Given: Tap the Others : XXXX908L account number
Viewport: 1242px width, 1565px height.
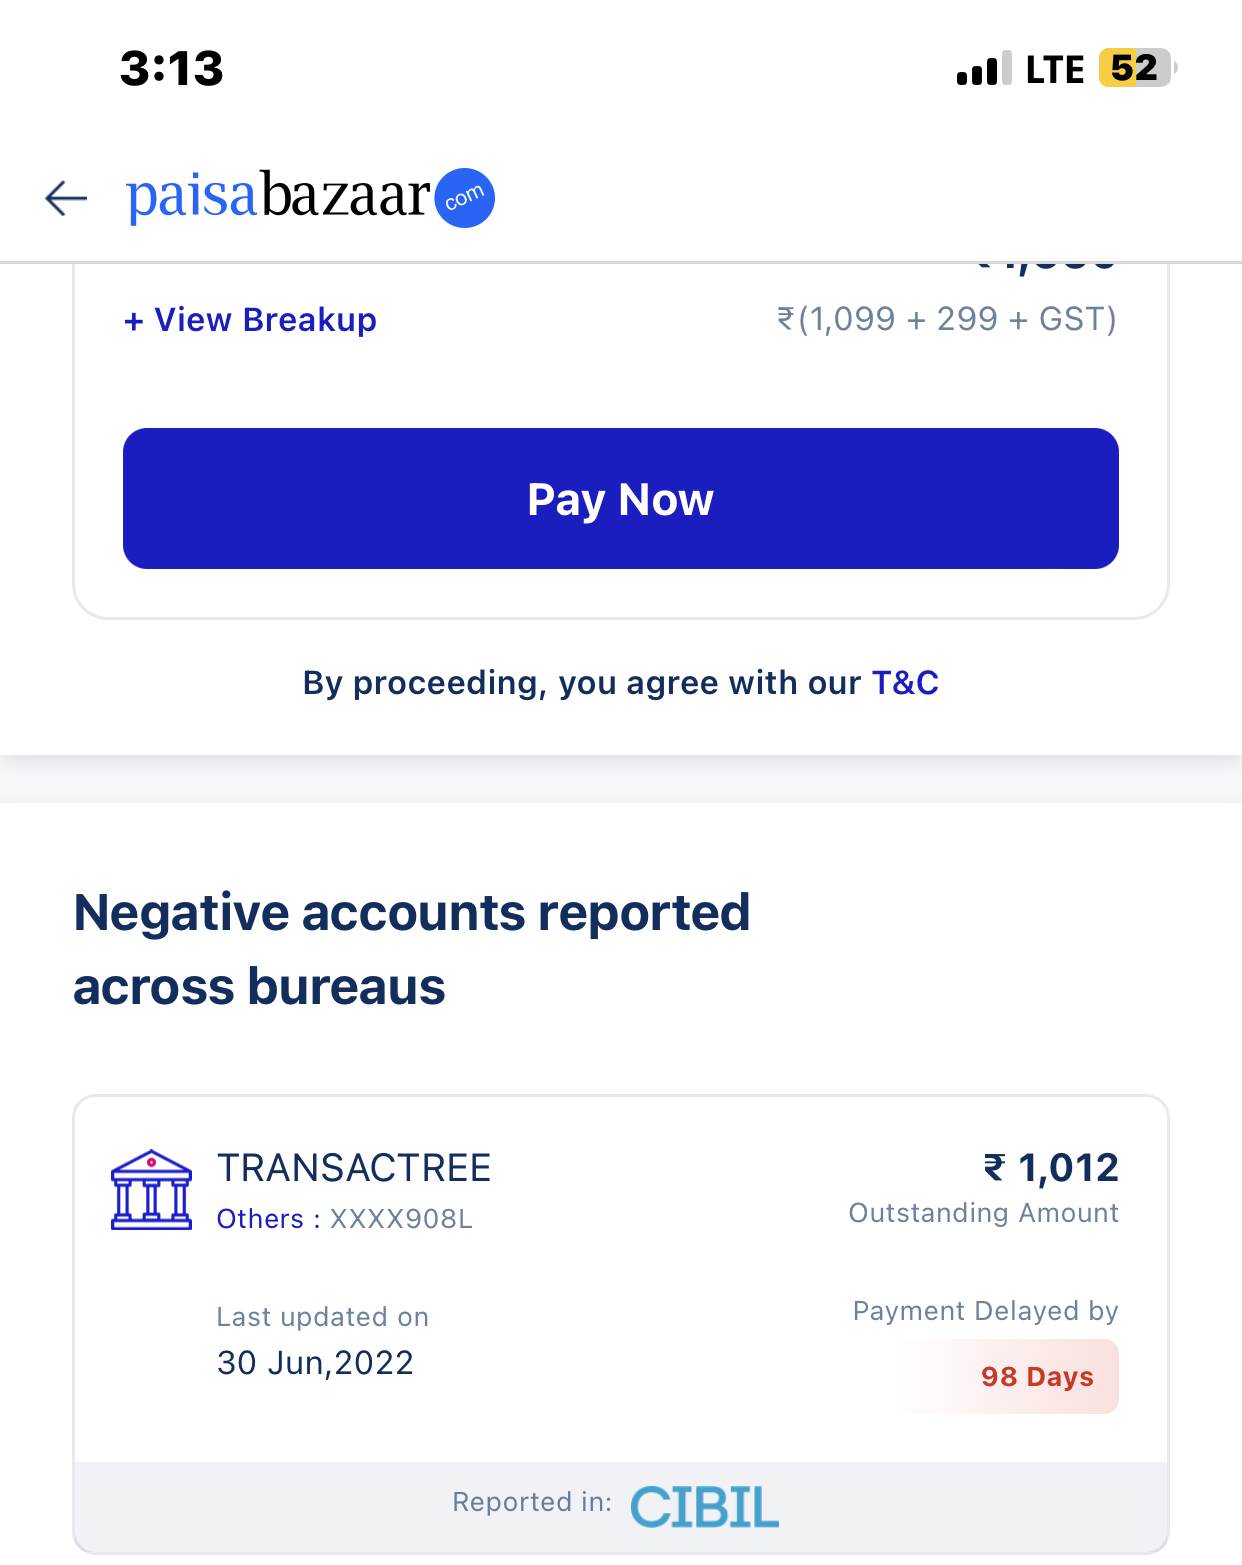Looking at the screenshot, I should click(x=344, y=1219).
